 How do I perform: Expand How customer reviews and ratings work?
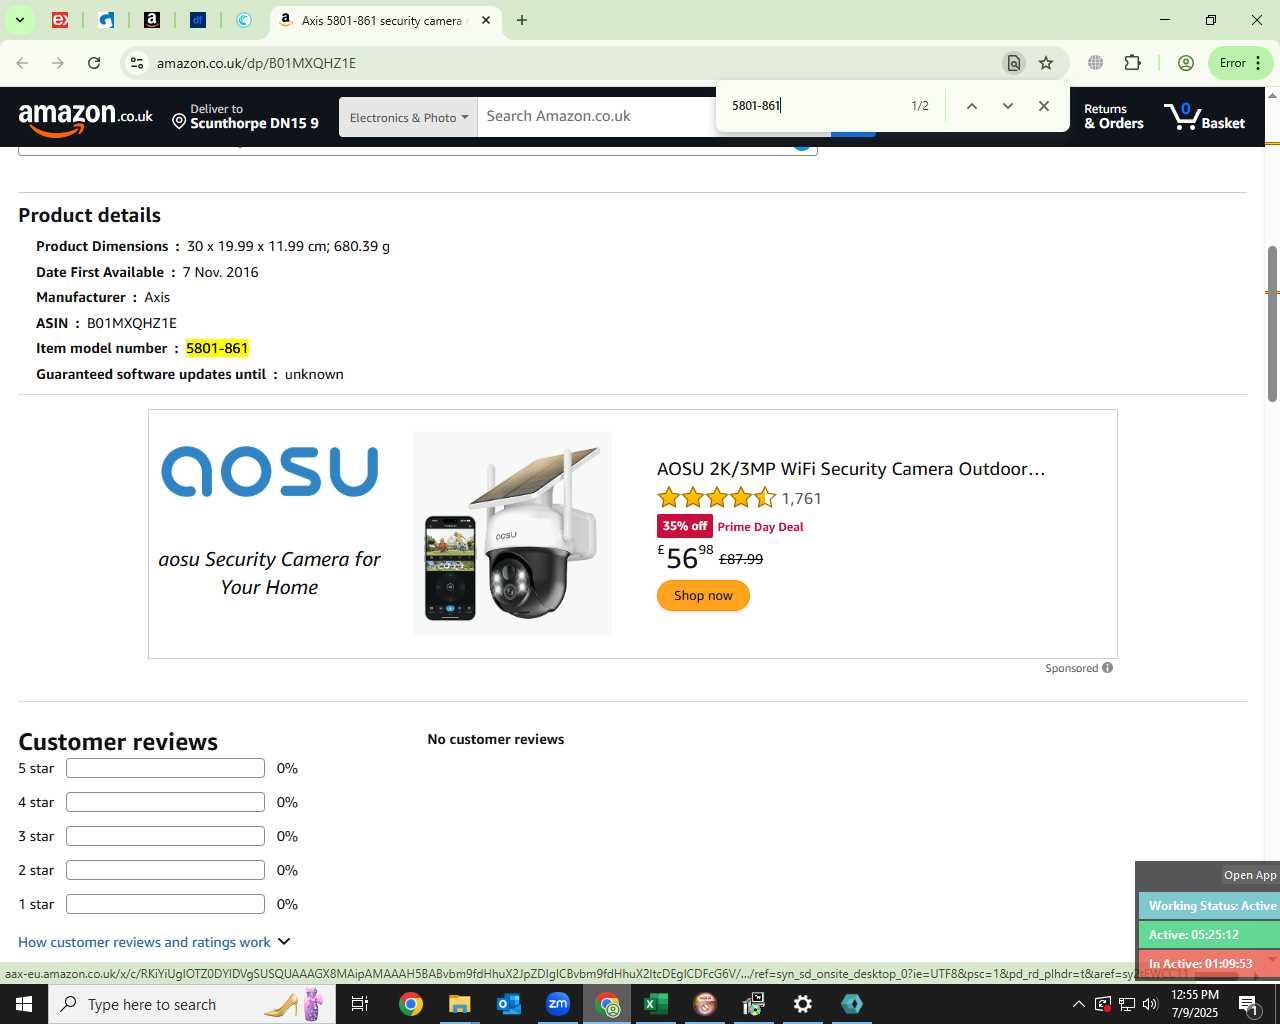click(x=154, y=942)
